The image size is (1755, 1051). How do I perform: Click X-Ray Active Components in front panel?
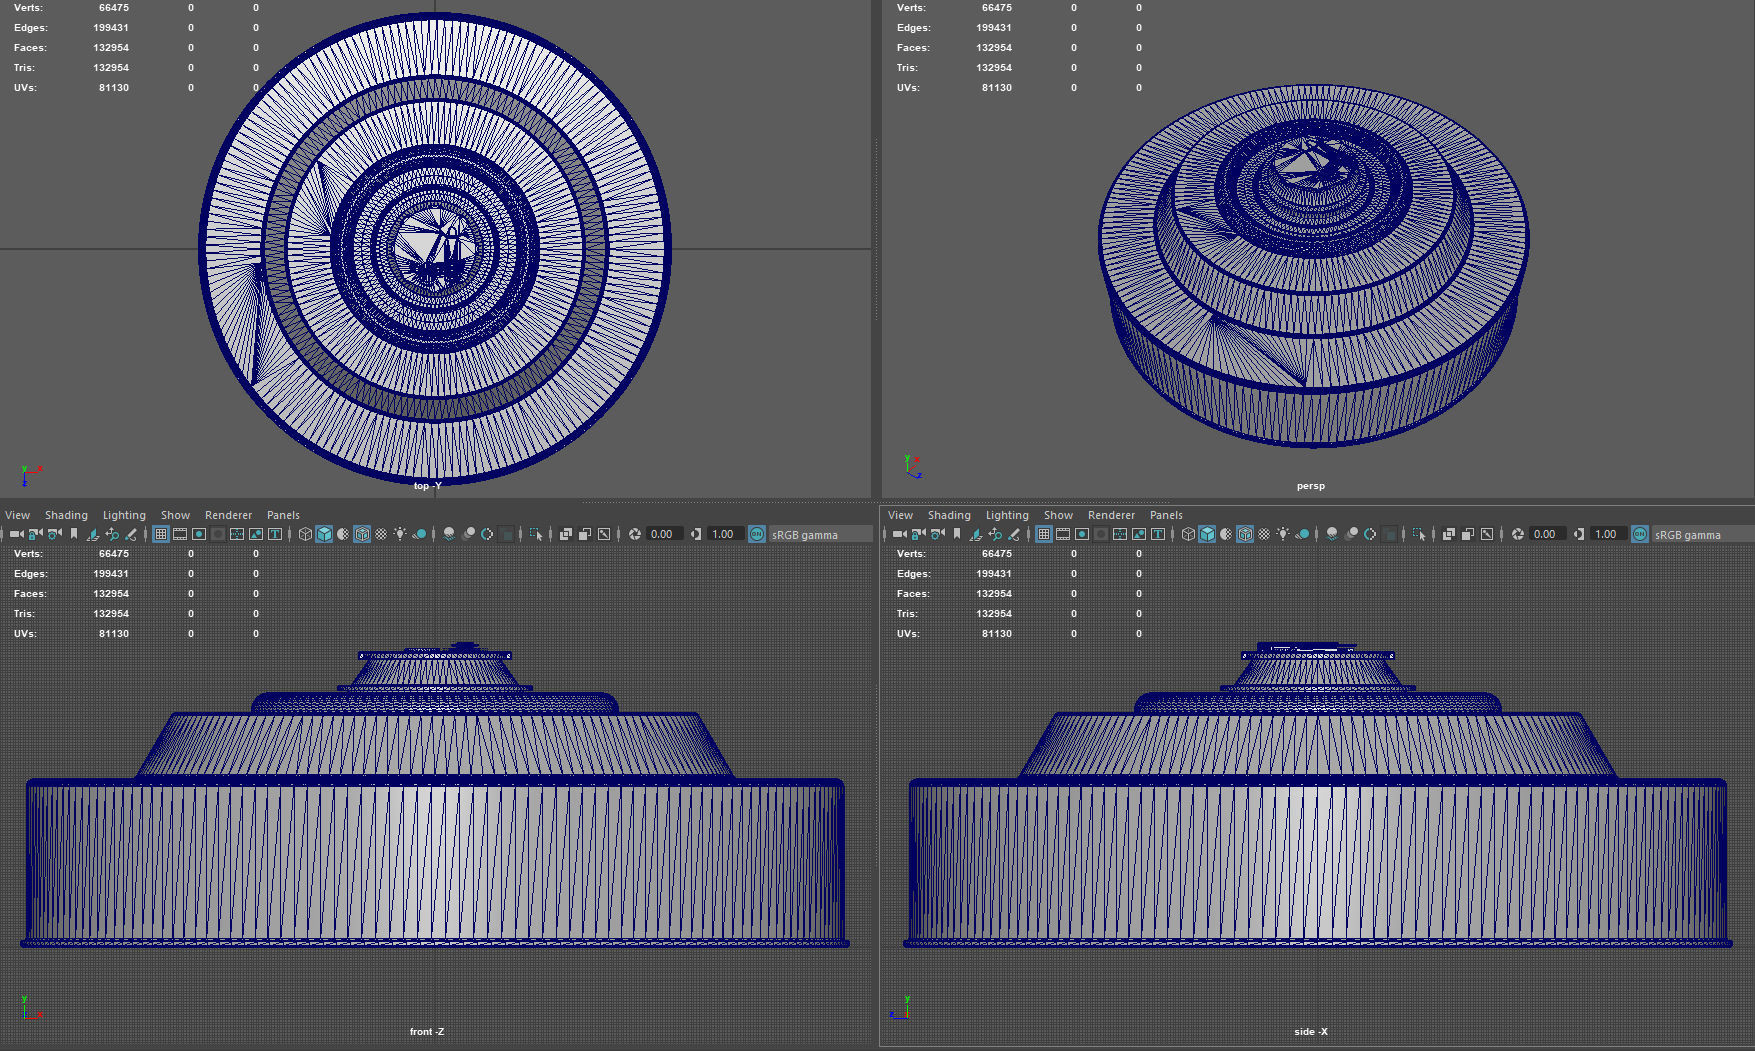[x=585, y=534]
